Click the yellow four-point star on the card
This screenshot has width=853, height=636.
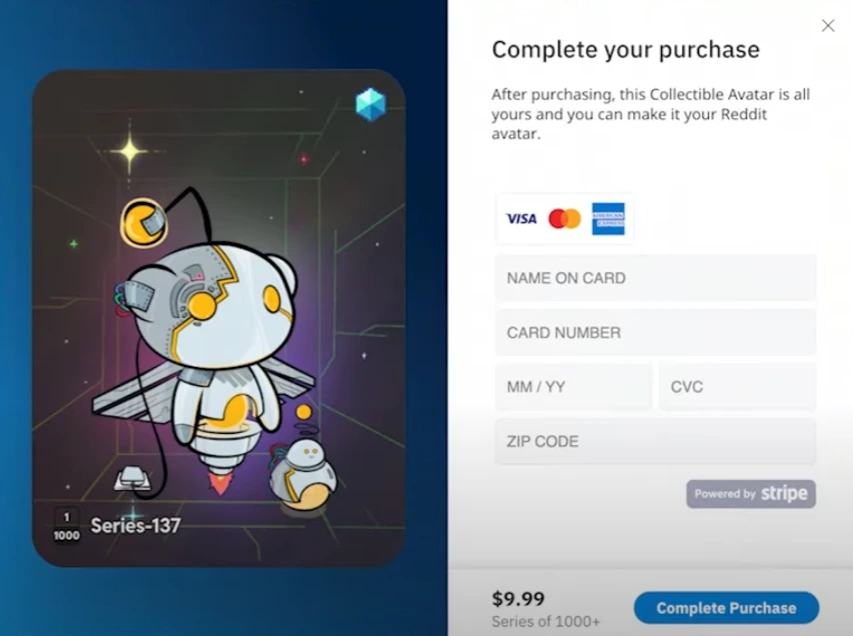click(129, 151)
